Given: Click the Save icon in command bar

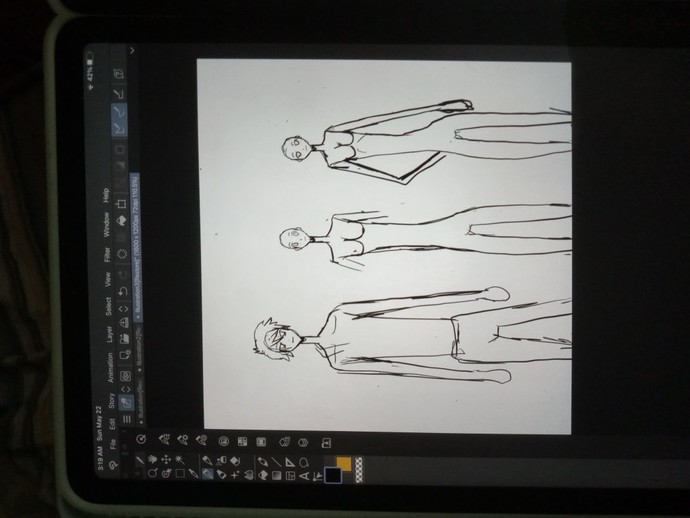Looking at the screenshot, I should 124,322.
